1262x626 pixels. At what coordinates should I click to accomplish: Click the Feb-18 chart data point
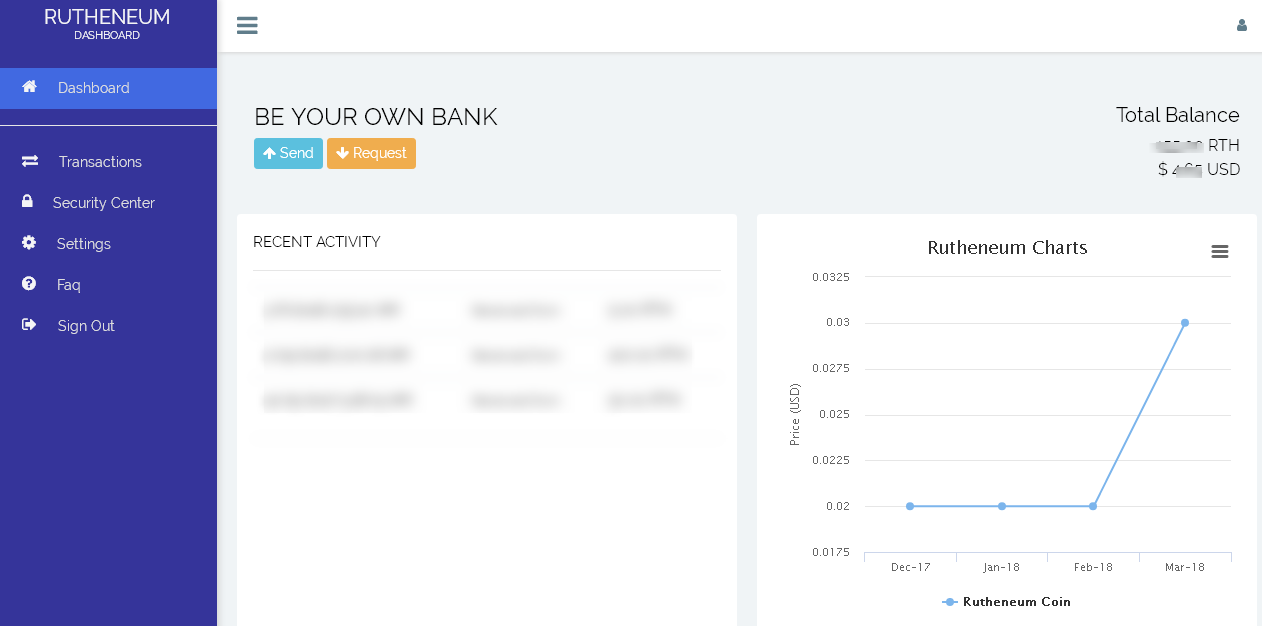point(1093,506)
